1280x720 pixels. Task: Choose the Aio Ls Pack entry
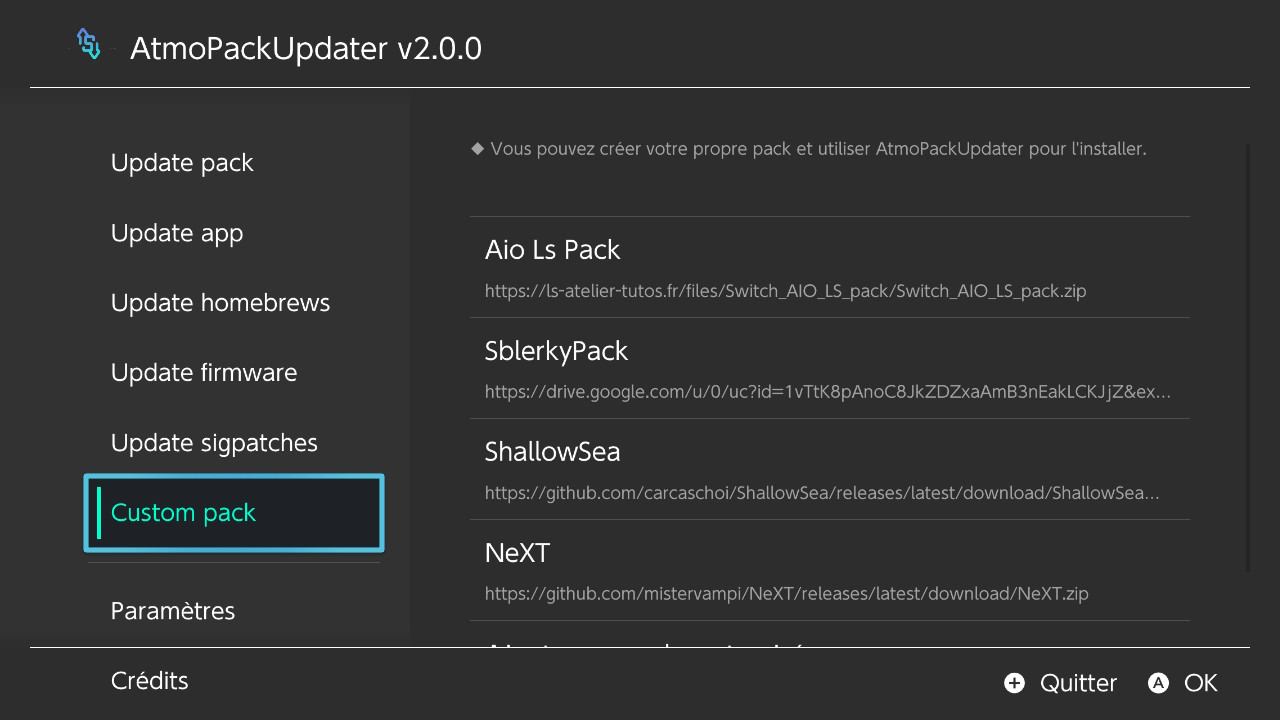(830, 267)
